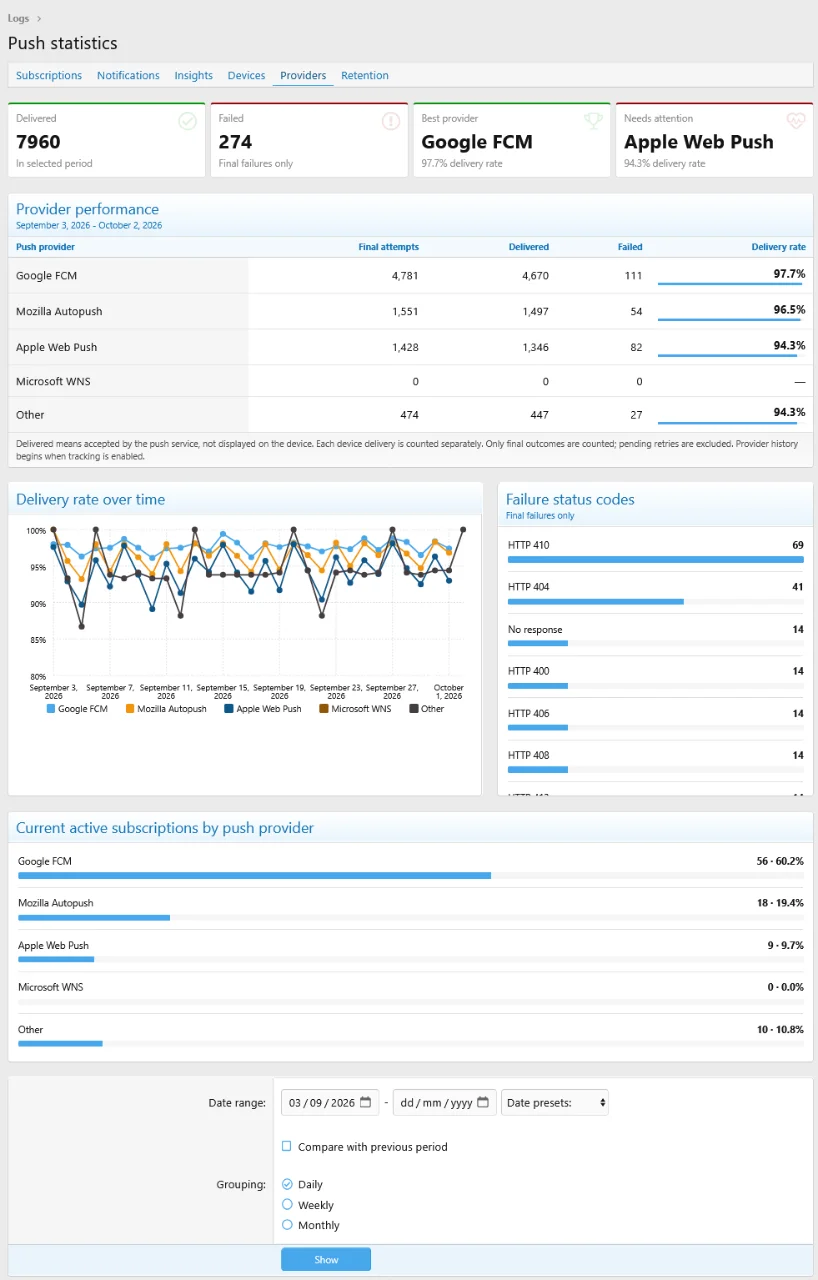Viewport: 818px width, 1280px height.
Task: Select the Providers tab
Action: click(303, 75)
